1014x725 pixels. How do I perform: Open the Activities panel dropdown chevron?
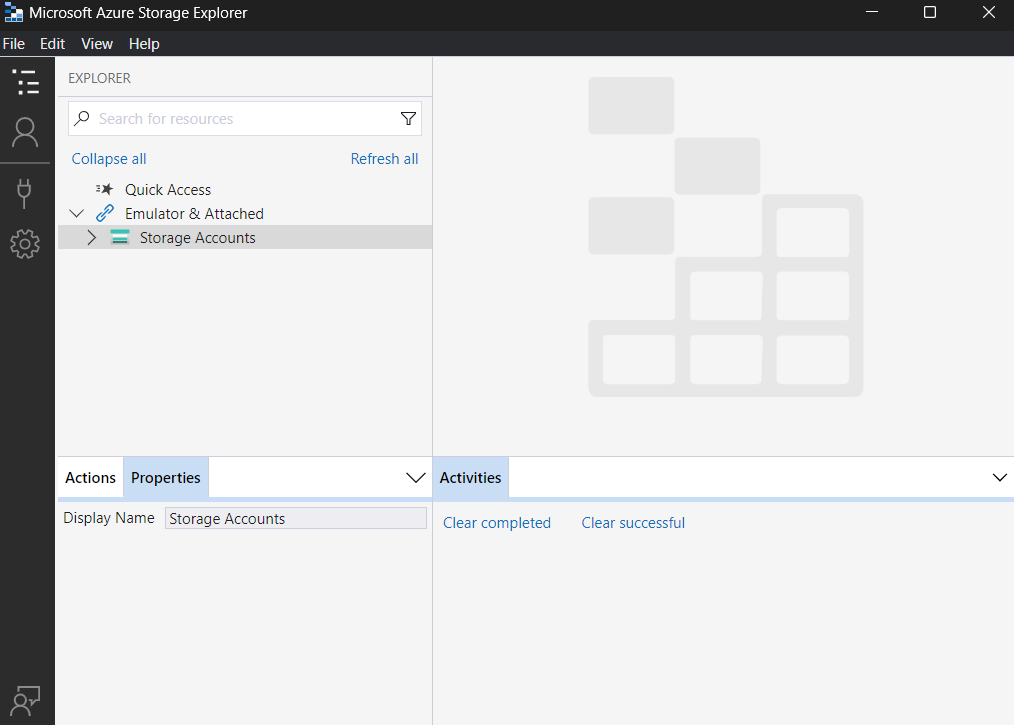click(x=1000, y=477)
